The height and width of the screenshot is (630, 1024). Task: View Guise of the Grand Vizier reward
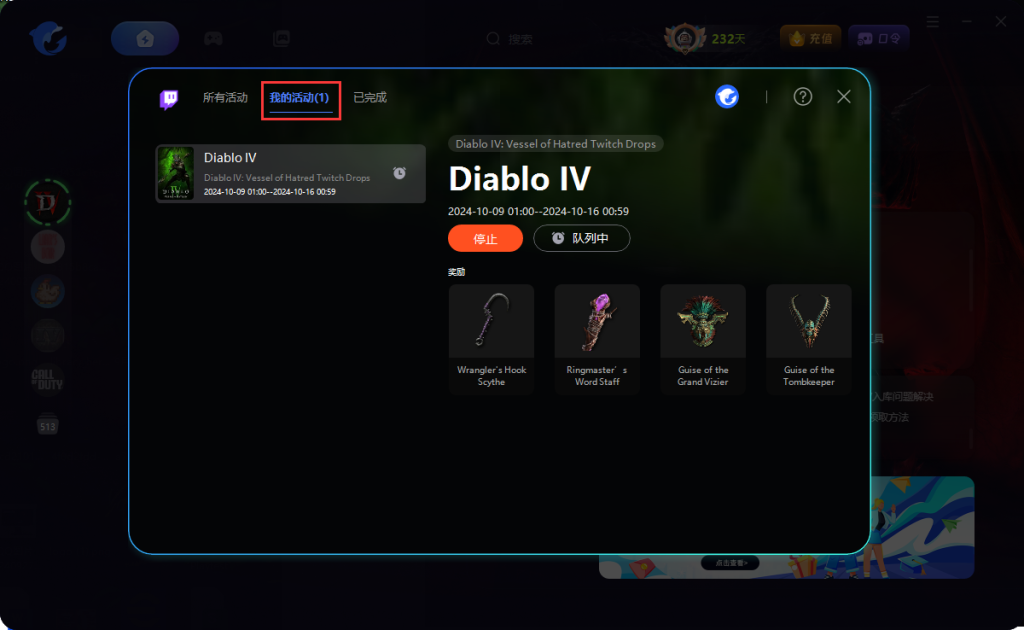703,339
